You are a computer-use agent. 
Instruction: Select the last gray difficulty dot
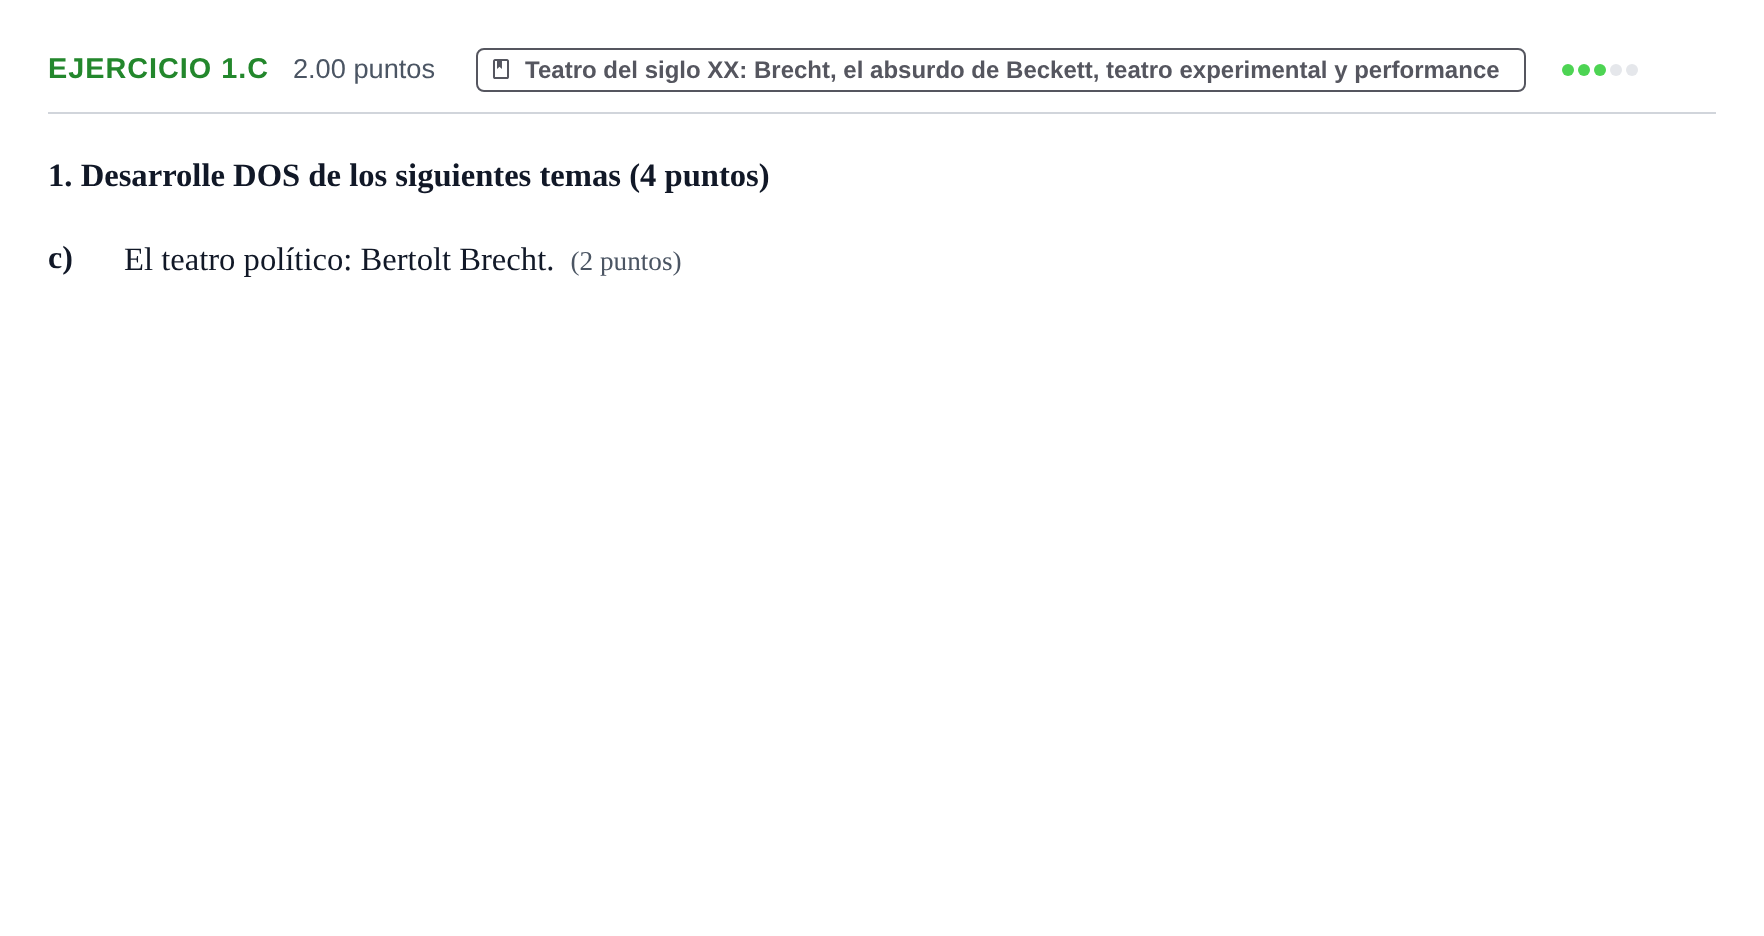[1632, 70]
